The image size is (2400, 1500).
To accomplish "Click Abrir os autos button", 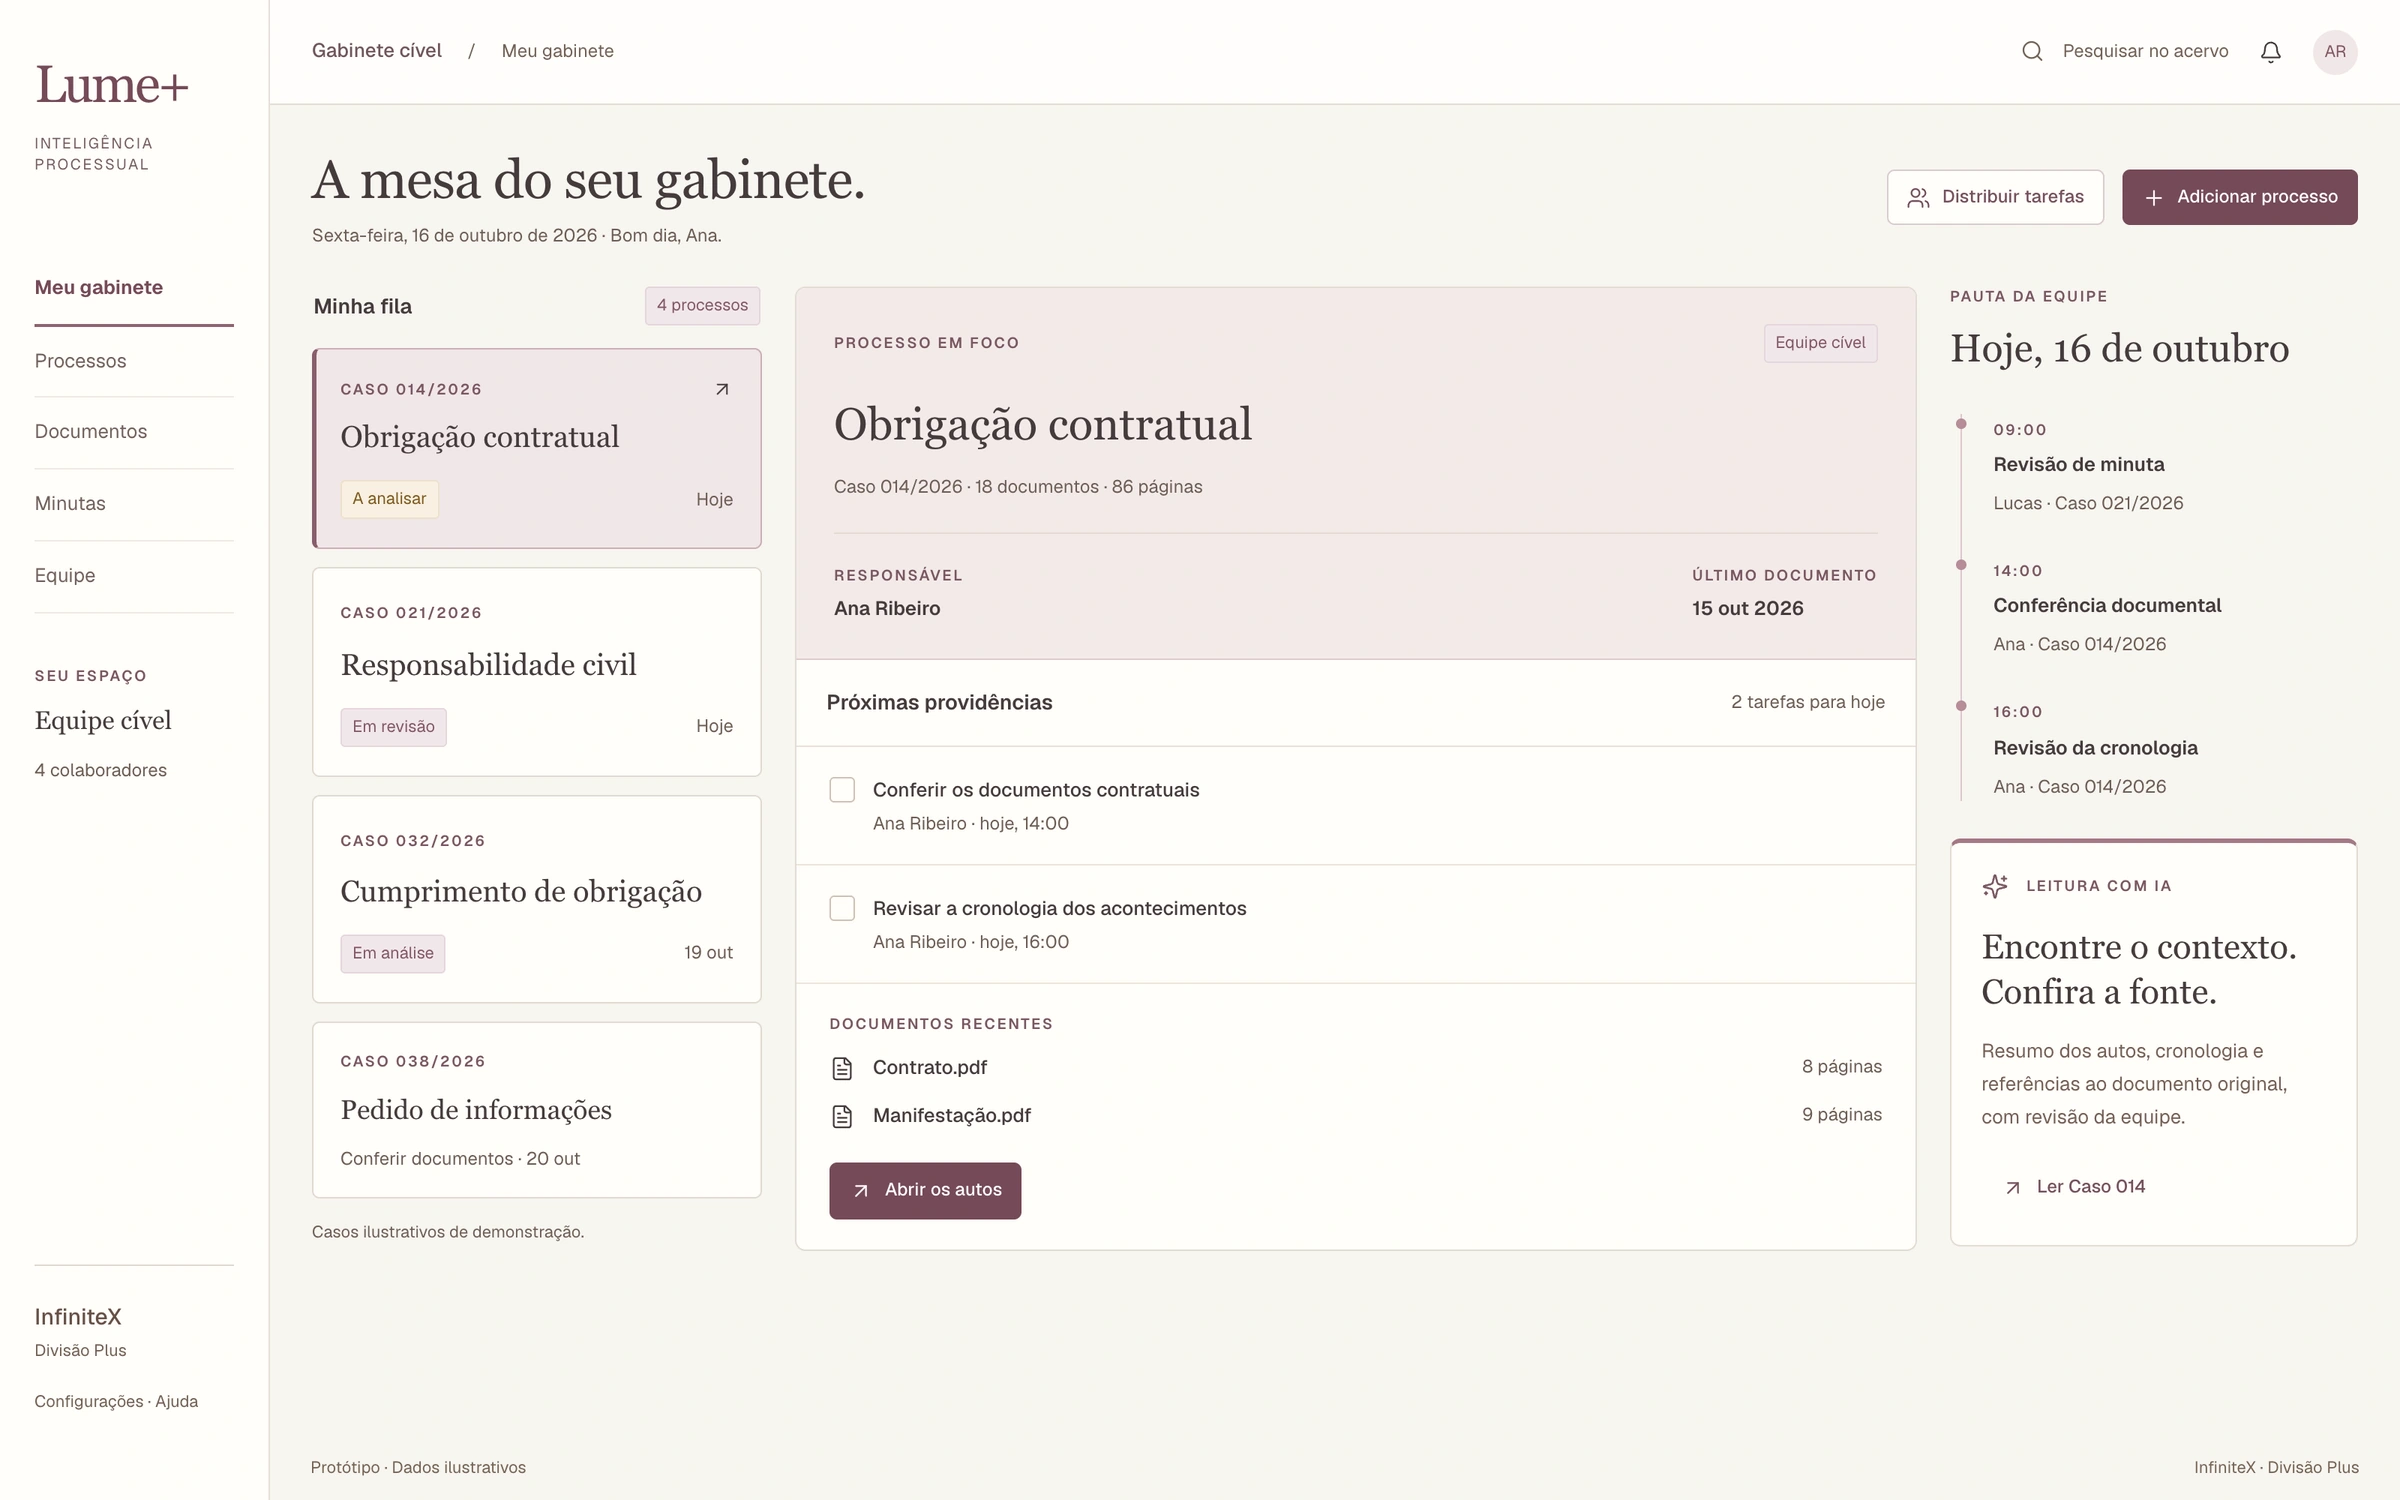I will pos(925,1190).
